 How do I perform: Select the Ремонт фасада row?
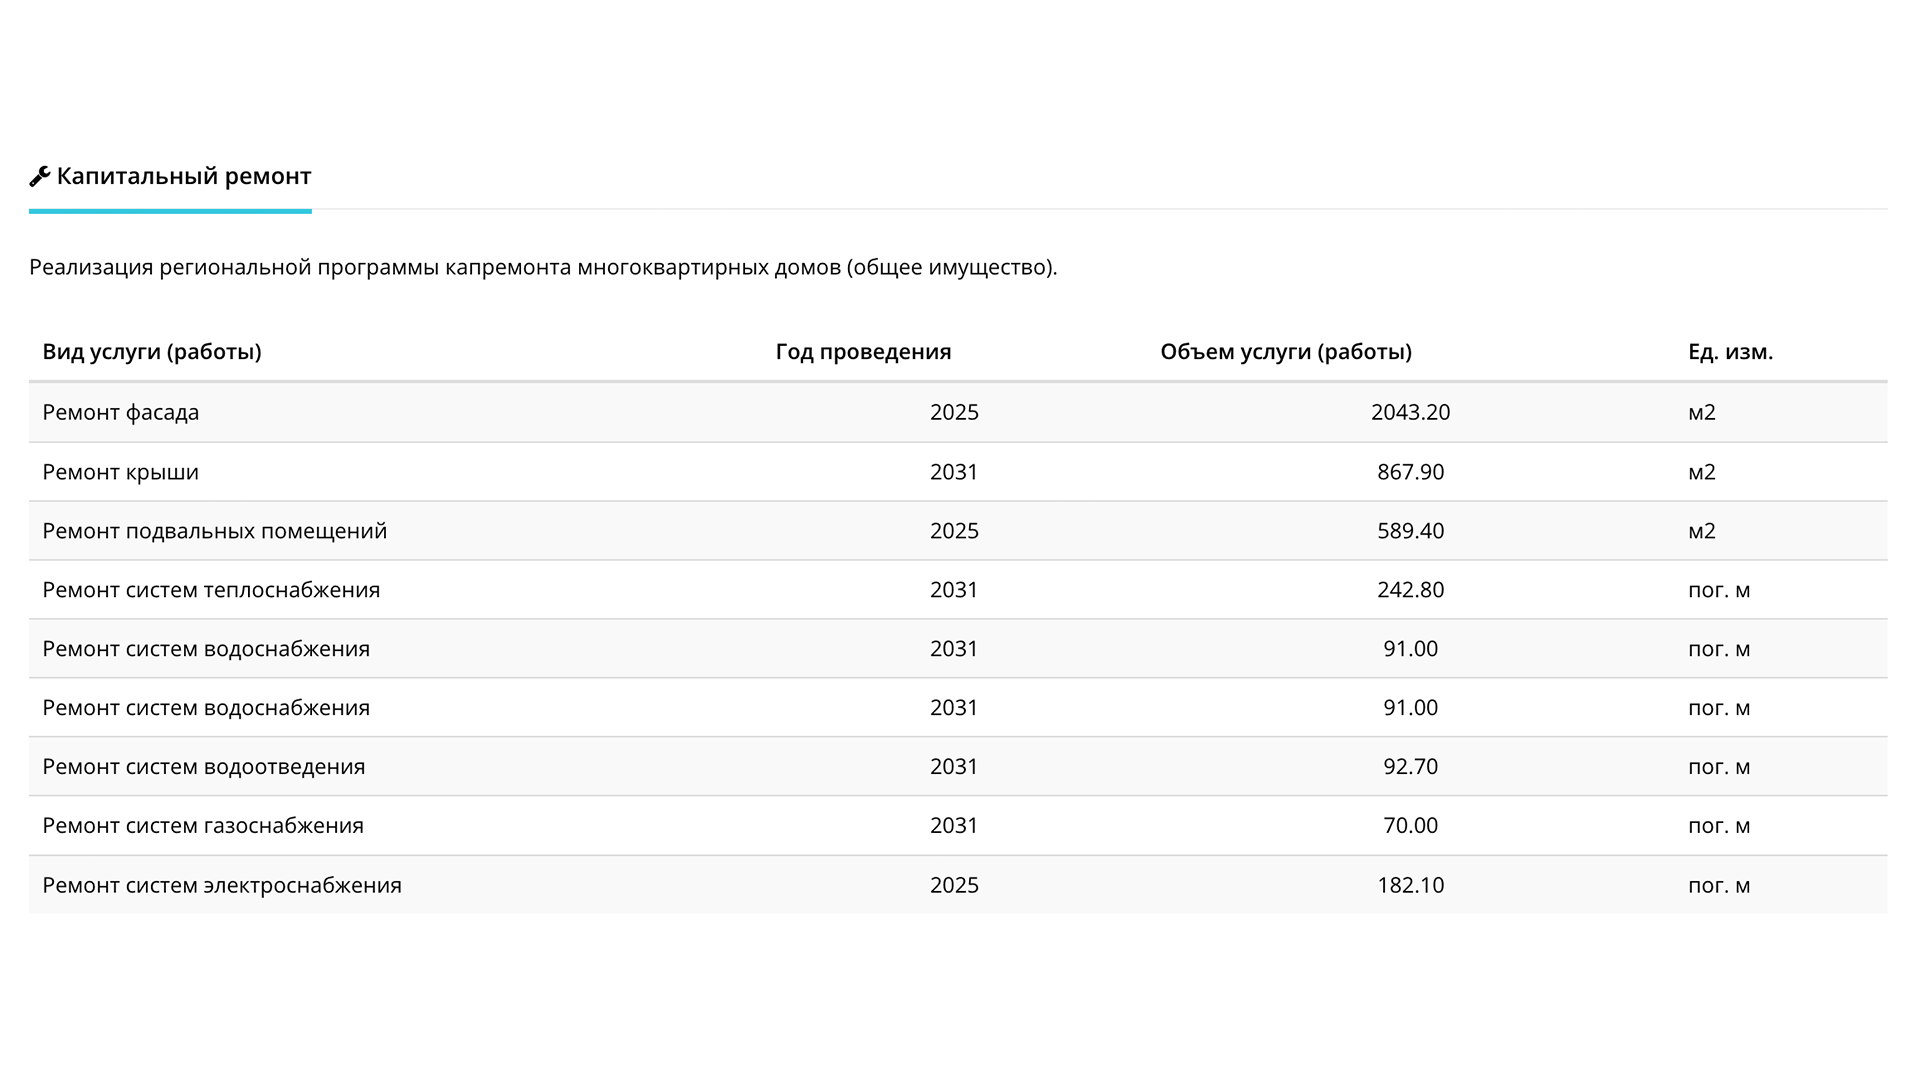click(x=121, y=412)
